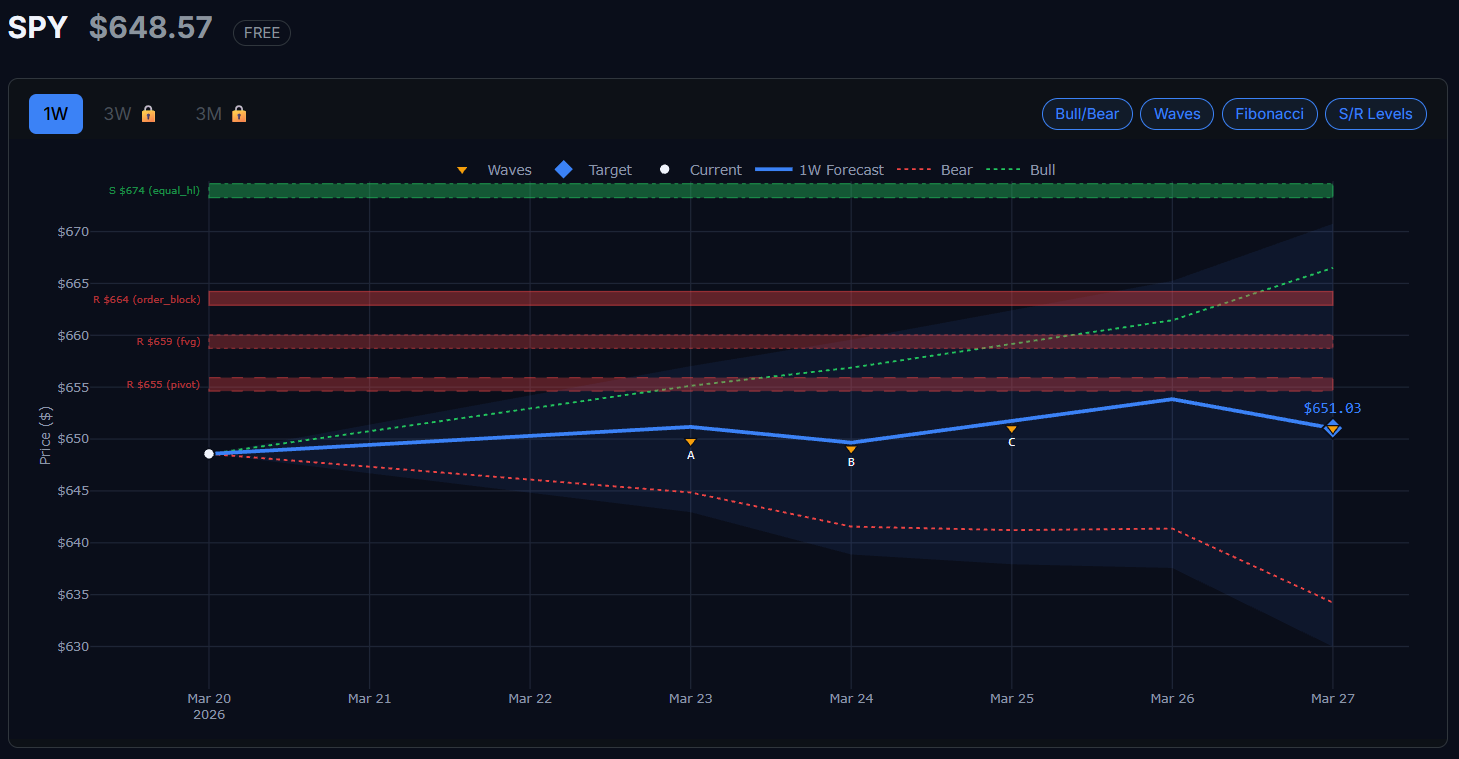Click the Mar 23 date axis label
Screen dimensions: 1459x759
(x=690, y=699)
